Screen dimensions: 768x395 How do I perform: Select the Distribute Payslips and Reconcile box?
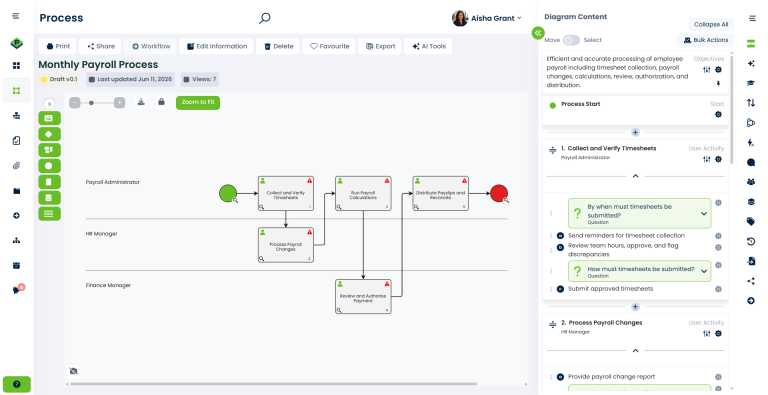coord(440,194)
